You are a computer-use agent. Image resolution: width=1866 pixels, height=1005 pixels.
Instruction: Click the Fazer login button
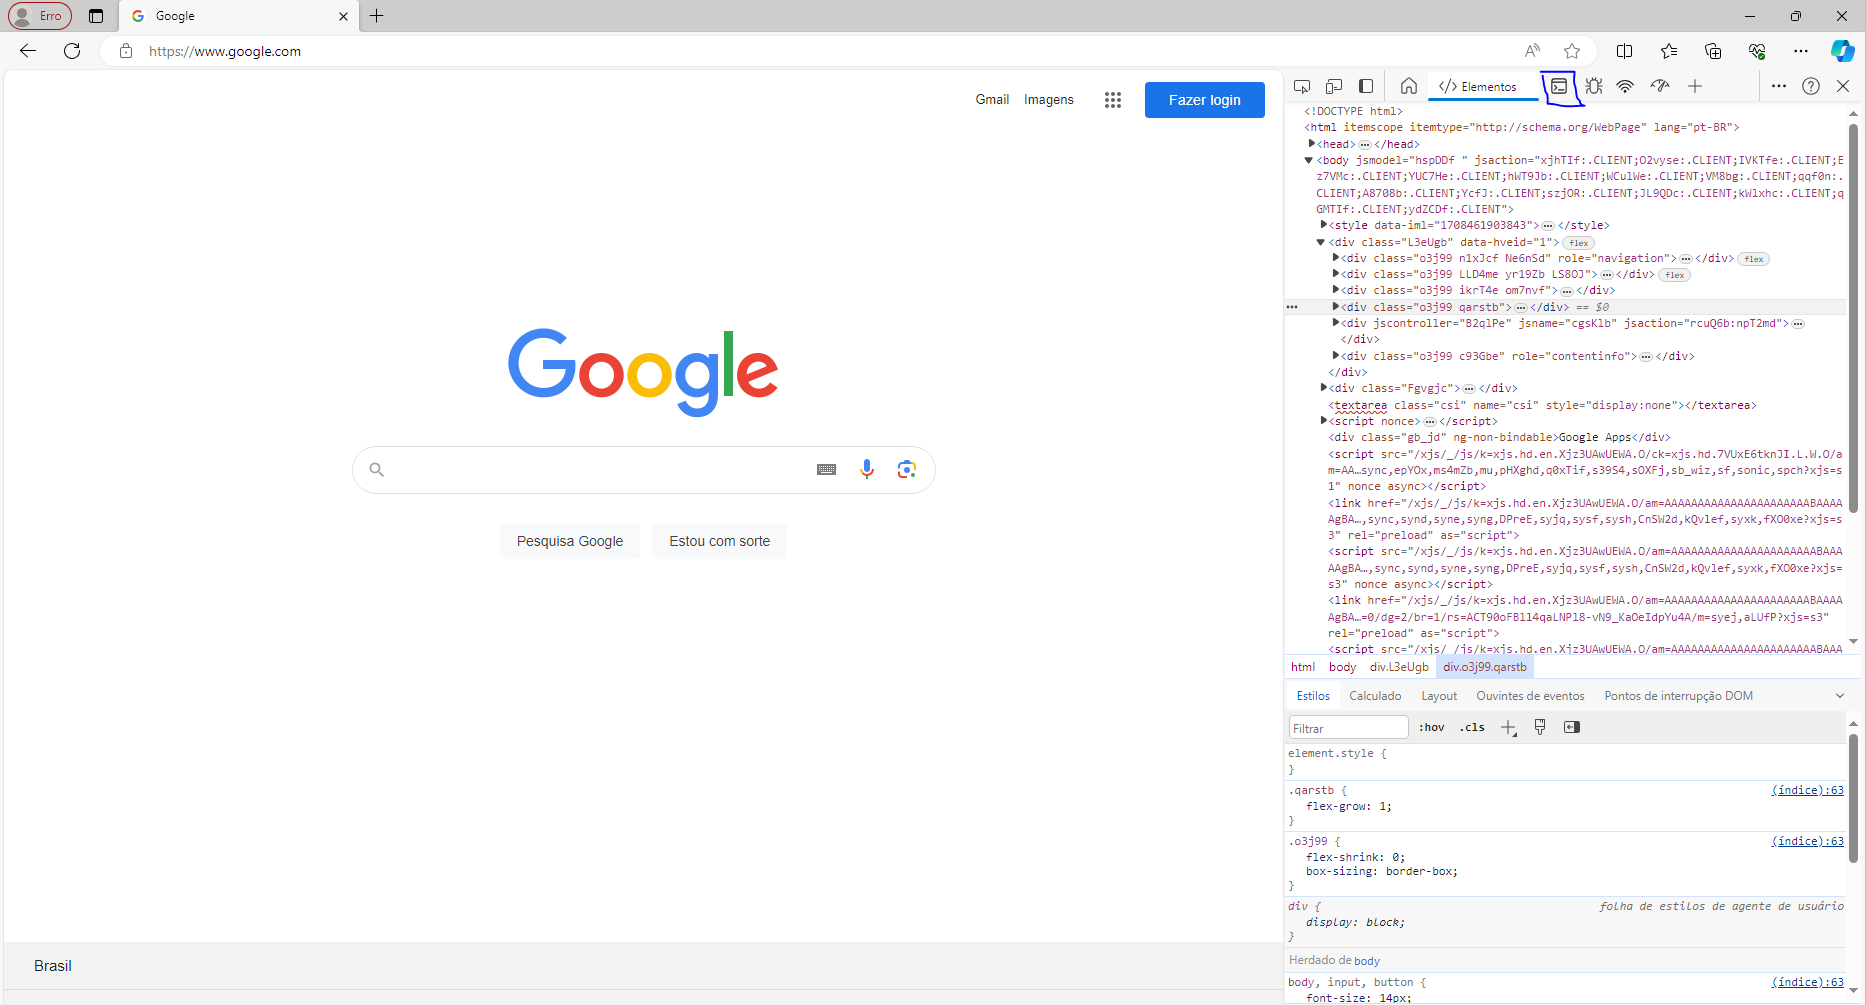tap(1204, 100)
